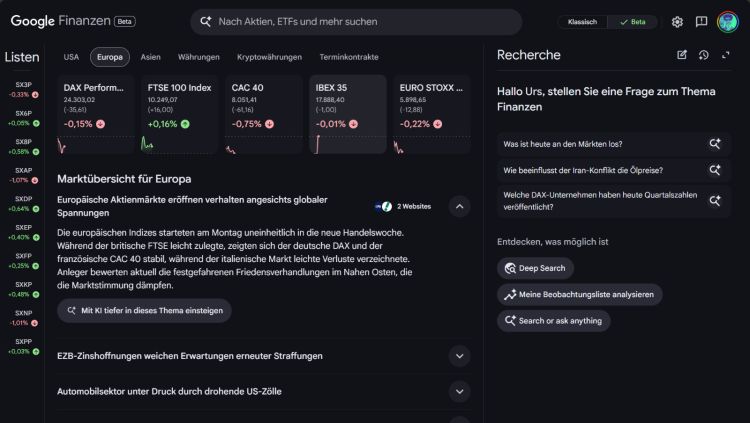This screenshot has width=750, height=423.
Task: Open the DAX Performance index card
Action: click(96, 114)
